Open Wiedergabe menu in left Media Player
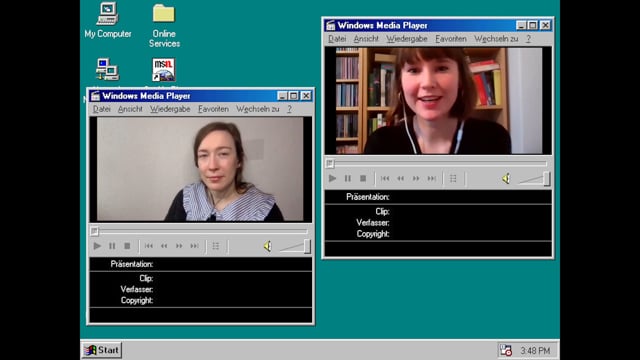This screenshot has height=360, width=640. [x=170, y=109]
